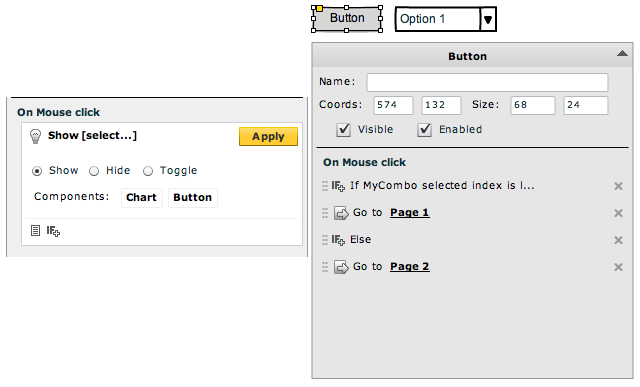Focus the Name input field
The image size is (640, 387).
tap(487, 82)
